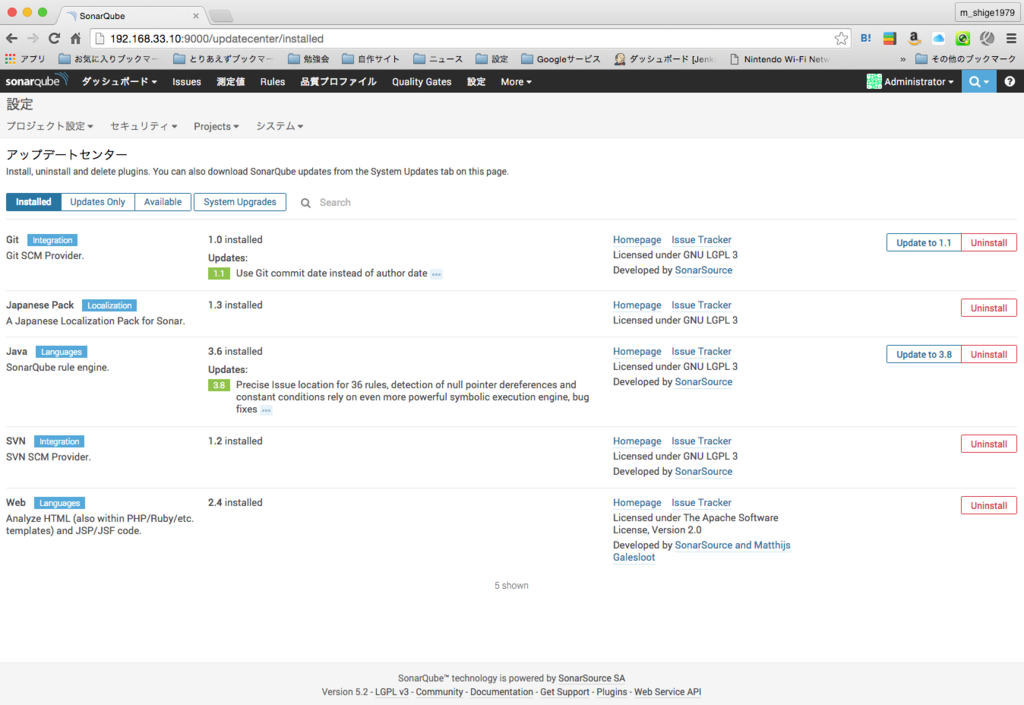Screen dimensions: 1024x705
Task: Open Amazon extension icon
Action: pyautogui.click(x=914, y=39)
